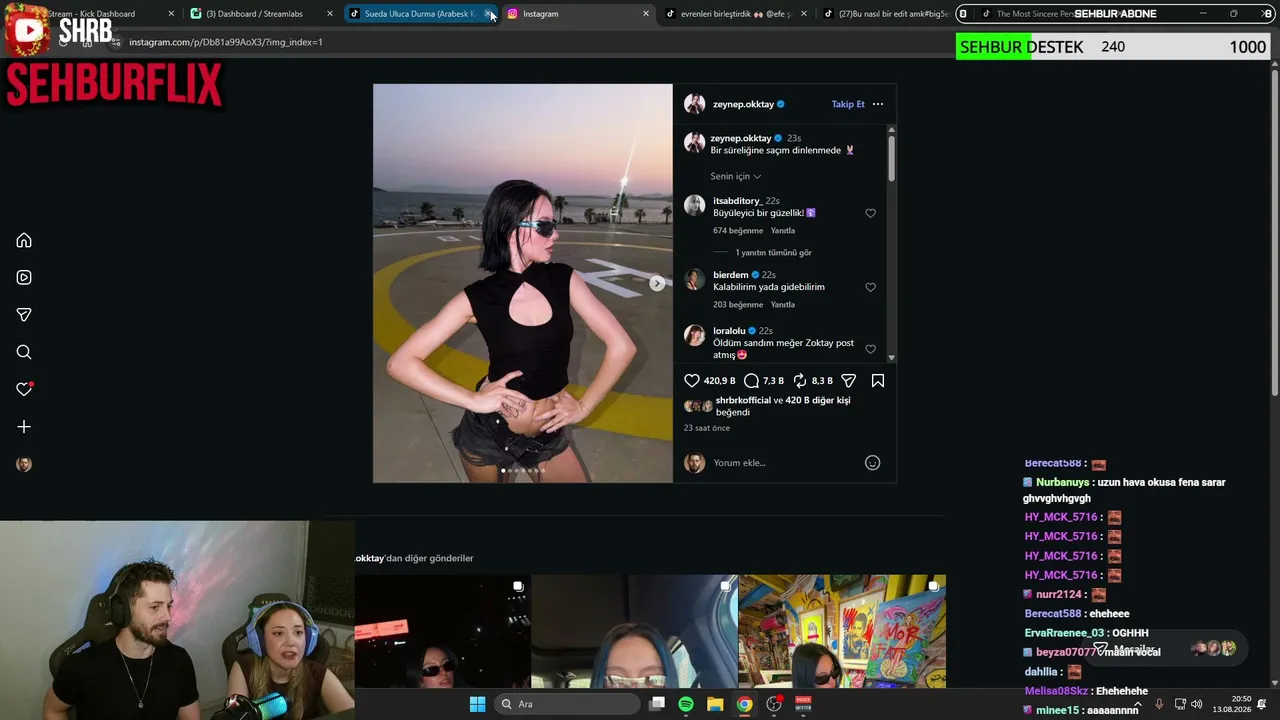The width and height of the screenshot is (1280, 720).
Task: Open Direct messages paper-plane sidebar icon
Action: click(x=24, y=315)
